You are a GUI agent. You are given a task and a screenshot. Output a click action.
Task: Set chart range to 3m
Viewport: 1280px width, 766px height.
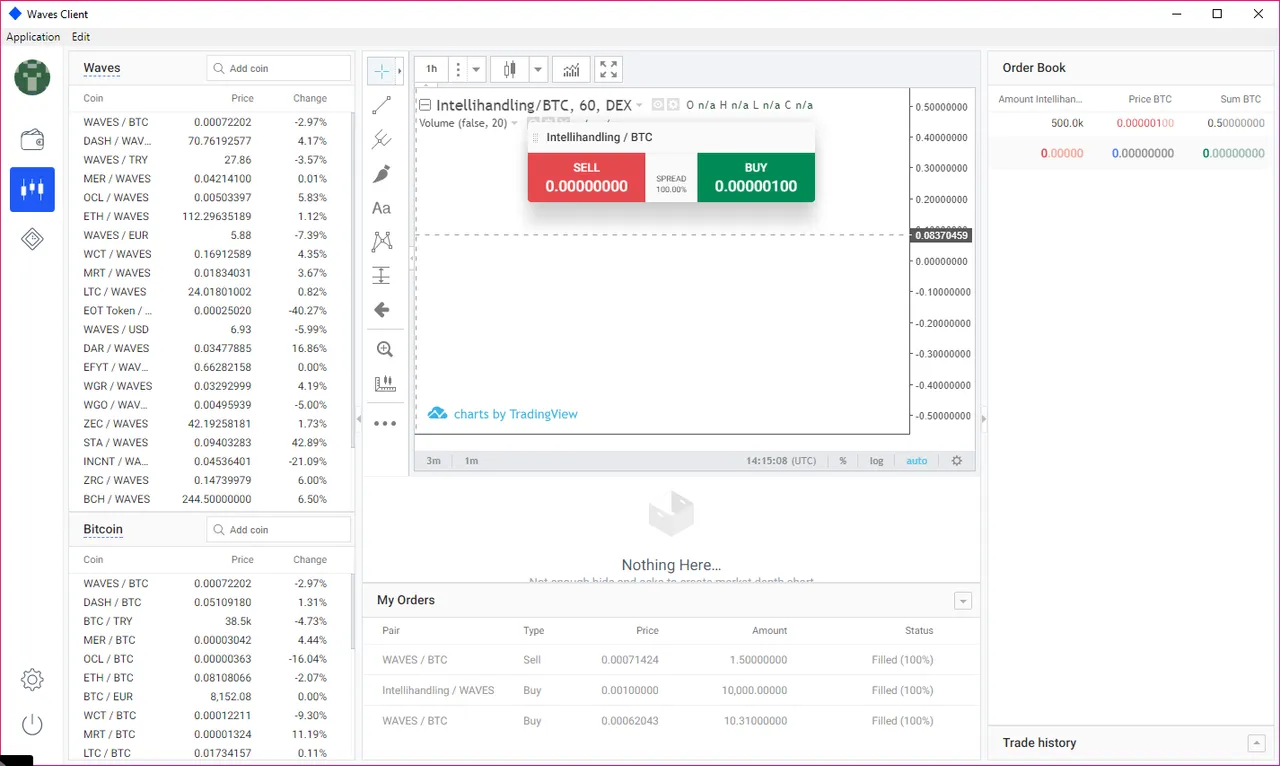(434, 461)
